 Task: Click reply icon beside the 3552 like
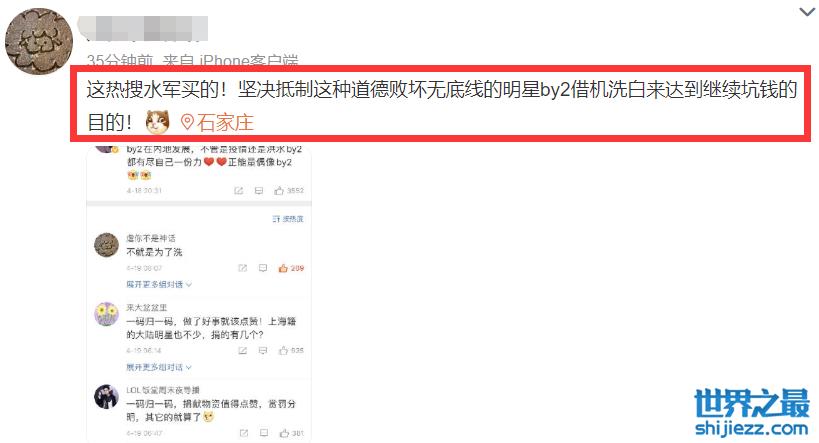(x=259, y=191)
